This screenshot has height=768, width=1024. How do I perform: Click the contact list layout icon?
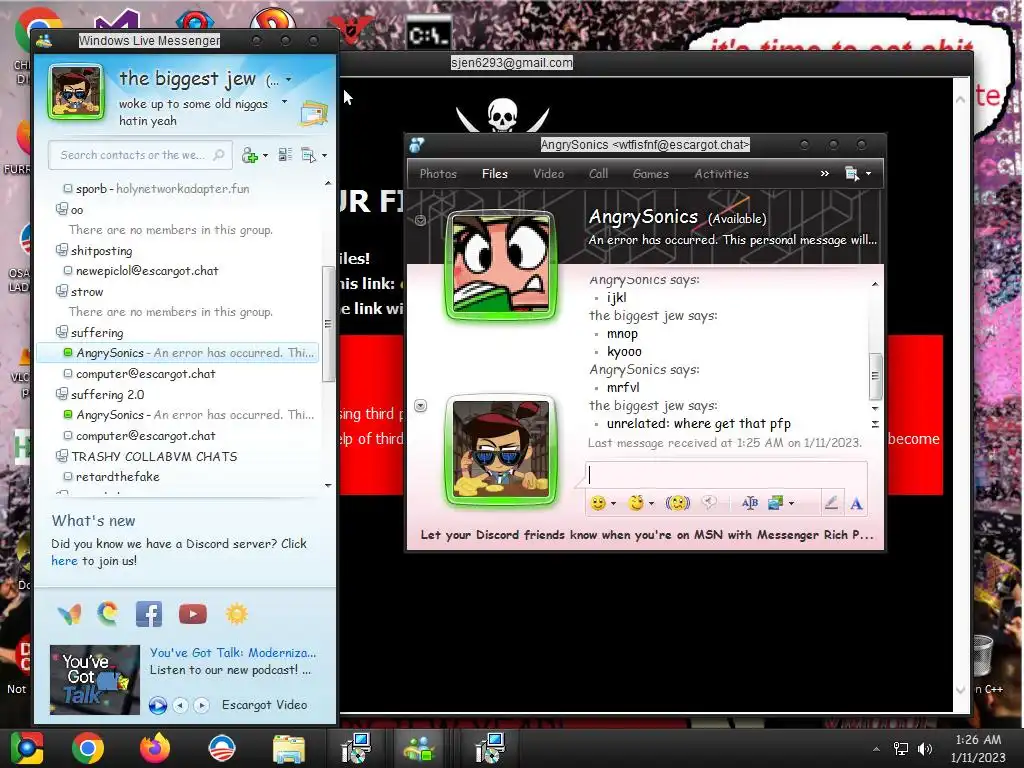point(285,155)
